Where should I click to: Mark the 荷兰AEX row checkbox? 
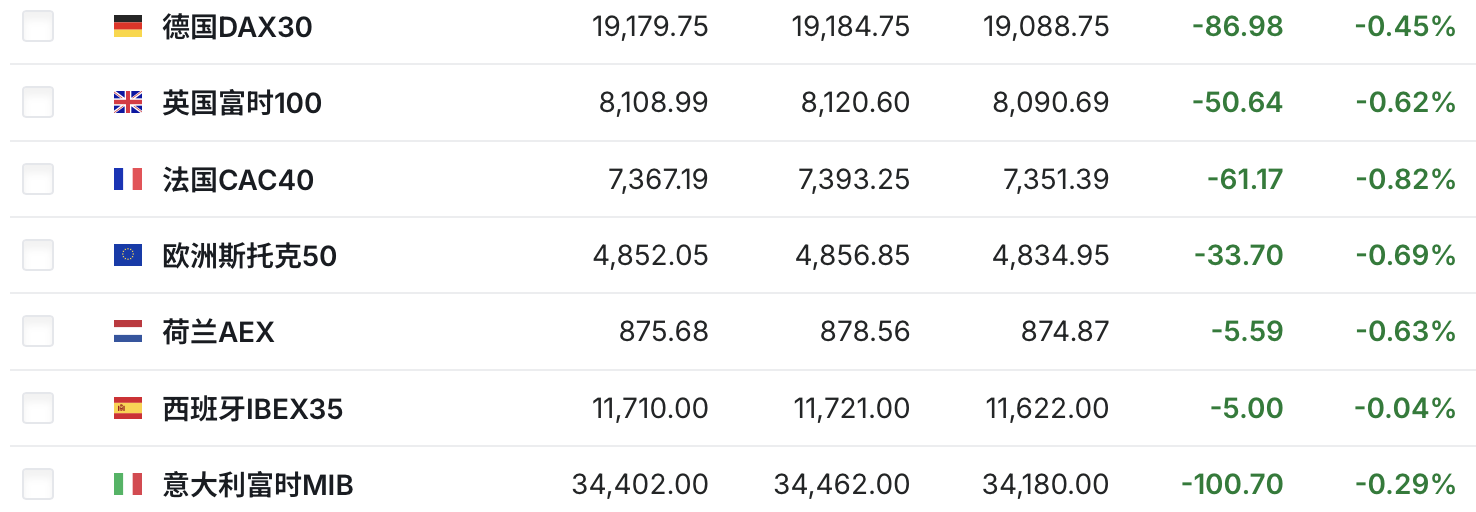(x=38, y=331)
